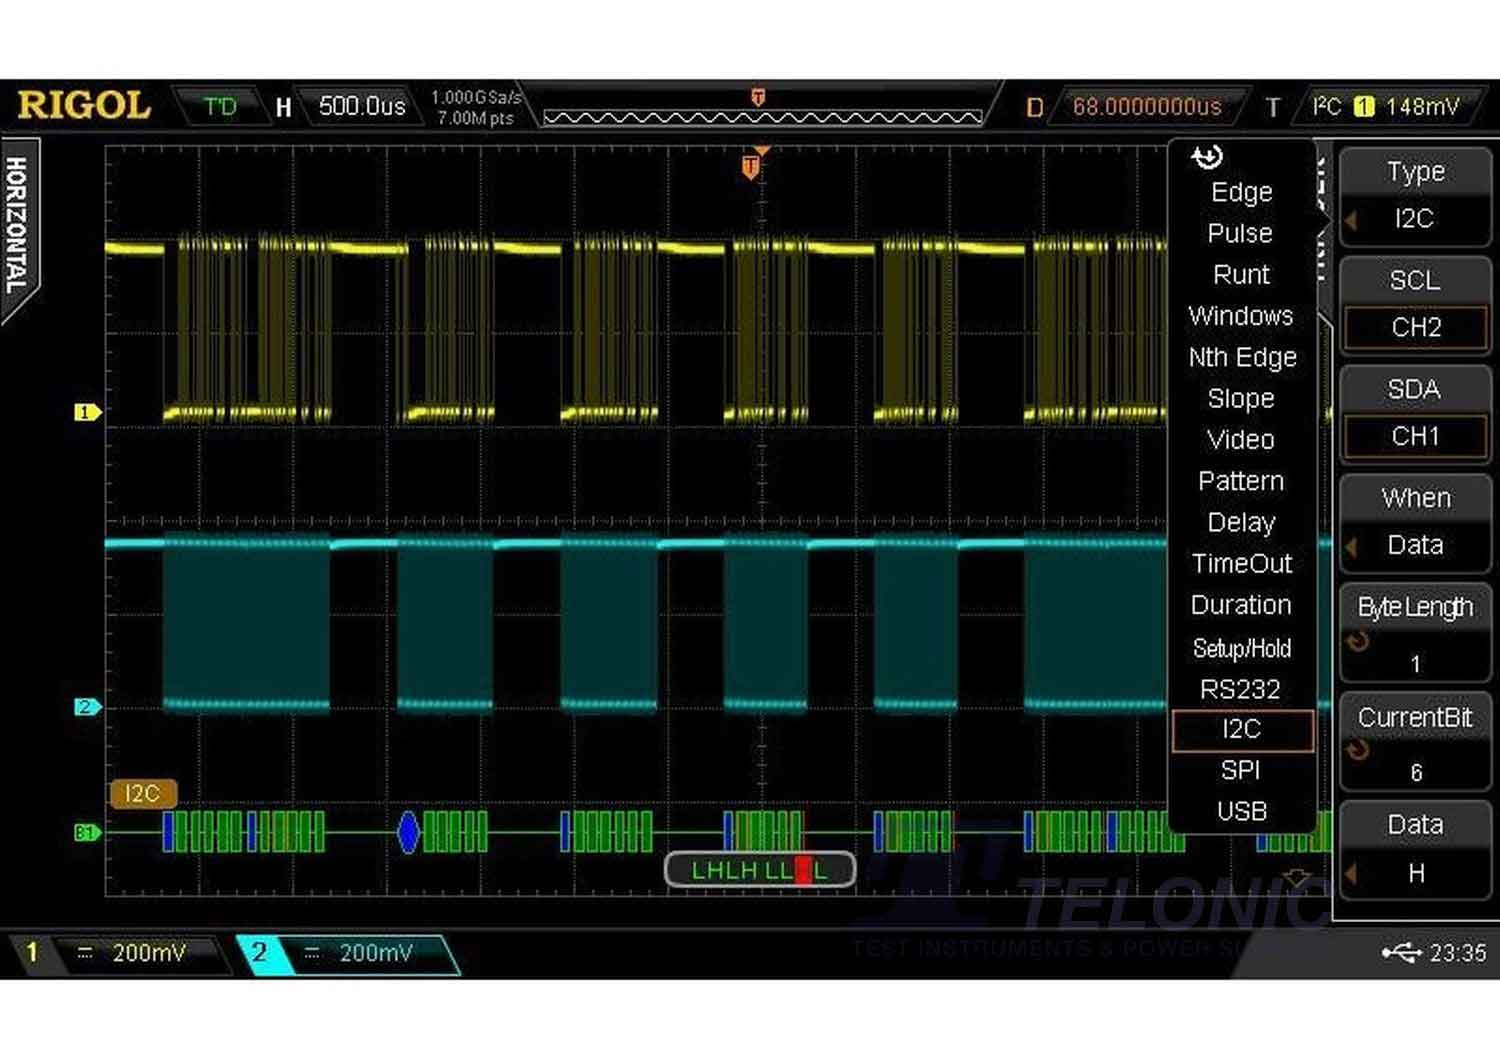Choose Setup/Hold trigger type
The image size is (1500, 1060).
1242,648
